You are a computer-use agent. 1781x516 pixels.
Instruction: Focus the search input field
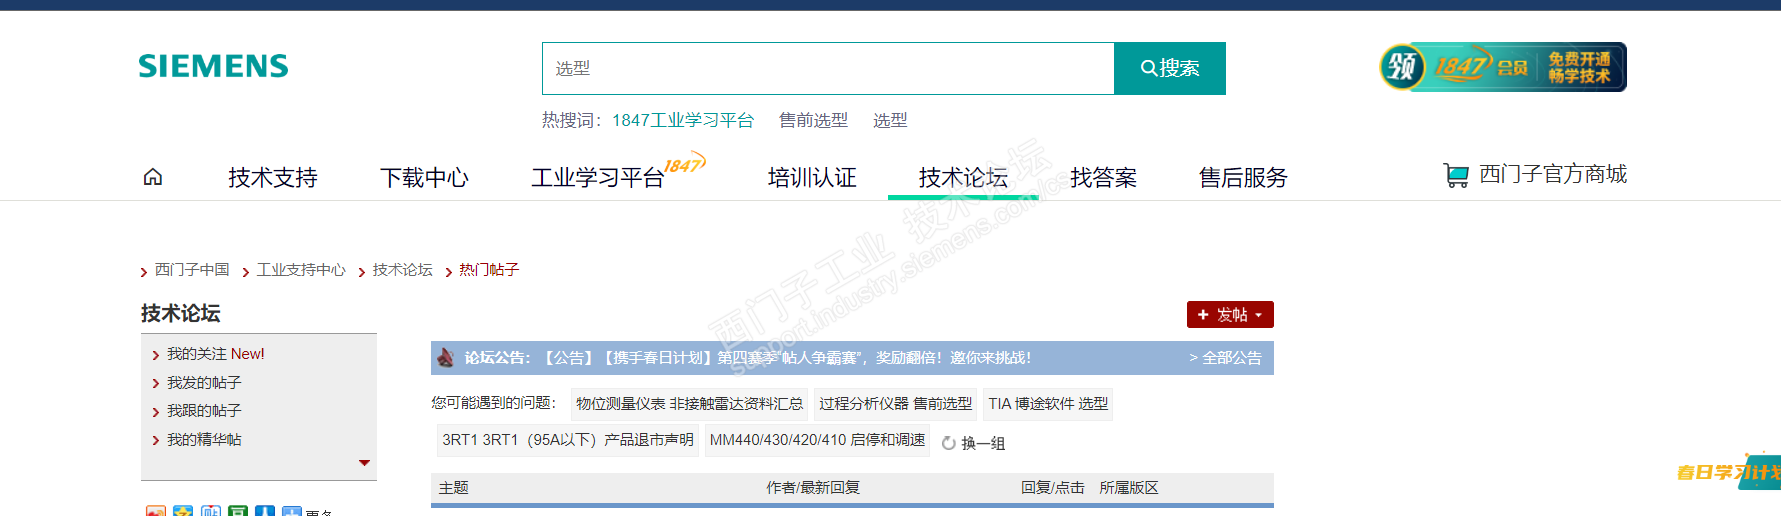point(828,68)
